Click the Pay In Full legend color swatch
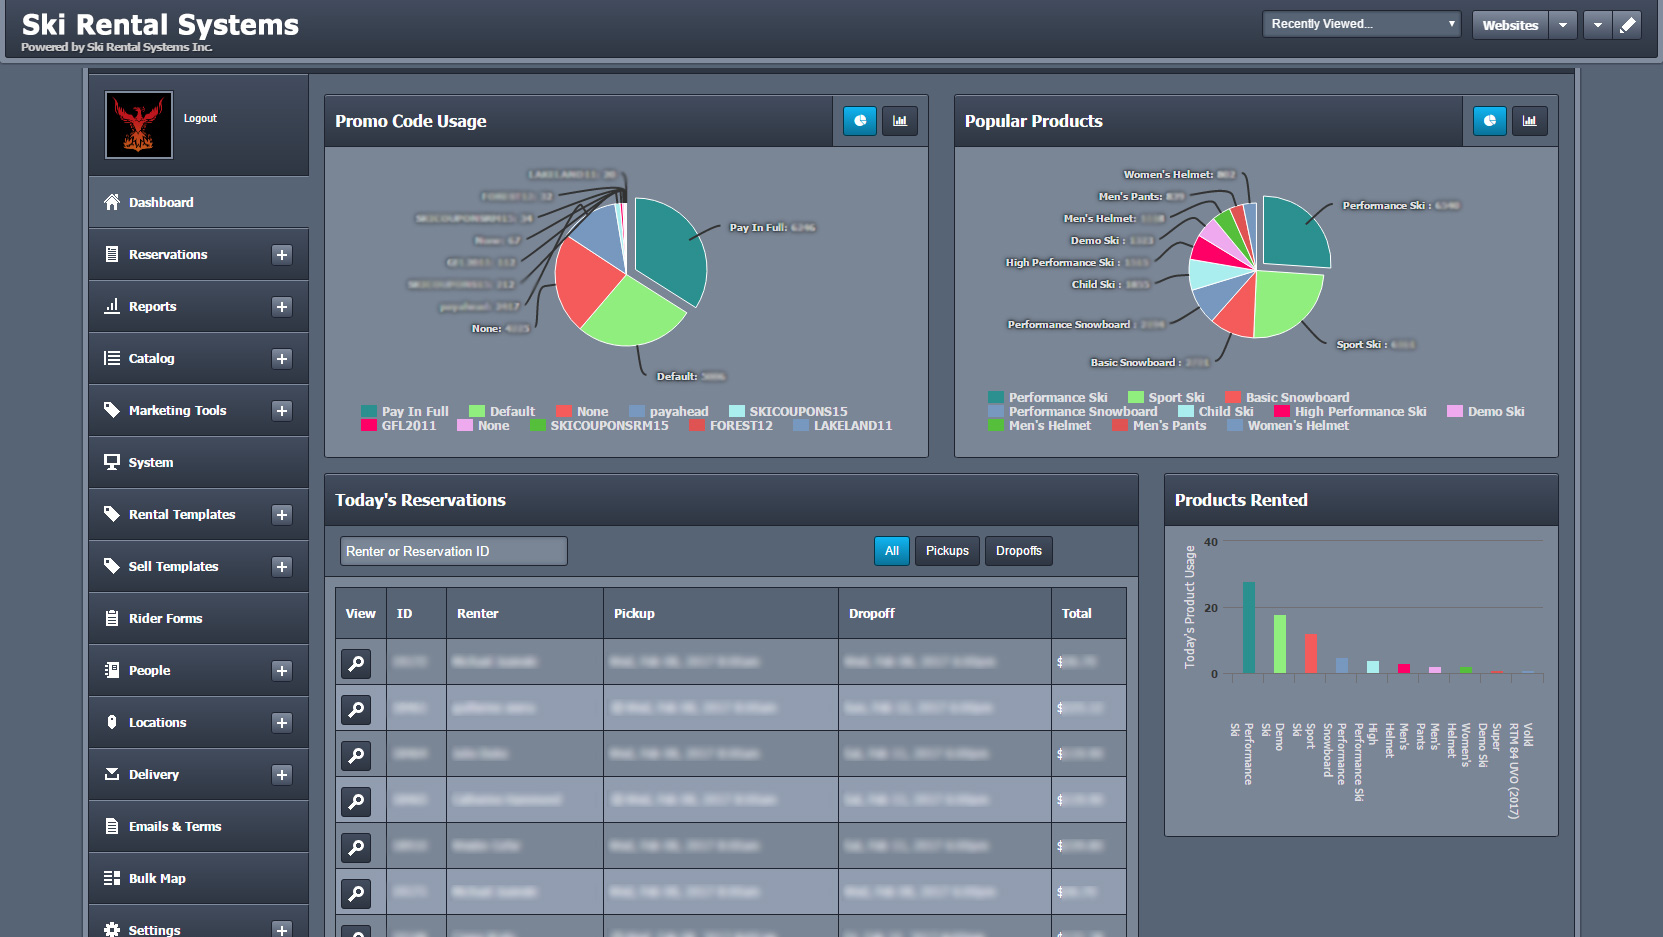The image size is (1663, 937). (368, 411)
